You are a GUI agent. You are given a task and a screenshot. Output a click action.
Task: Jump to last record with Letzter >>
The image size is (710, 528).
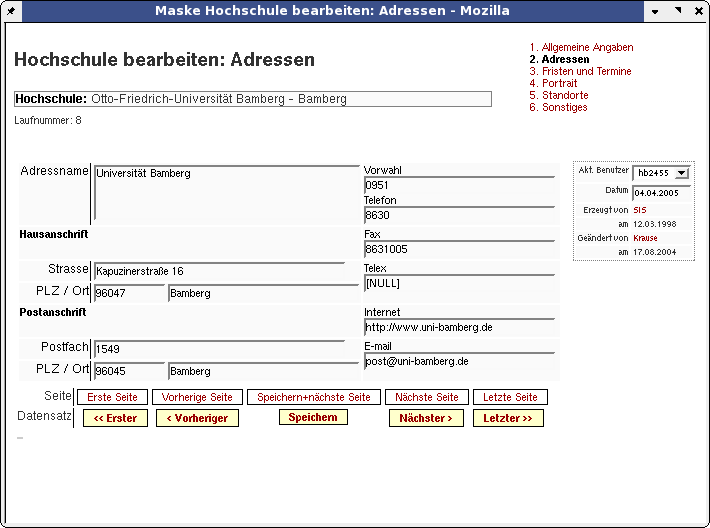coord(508,418)
